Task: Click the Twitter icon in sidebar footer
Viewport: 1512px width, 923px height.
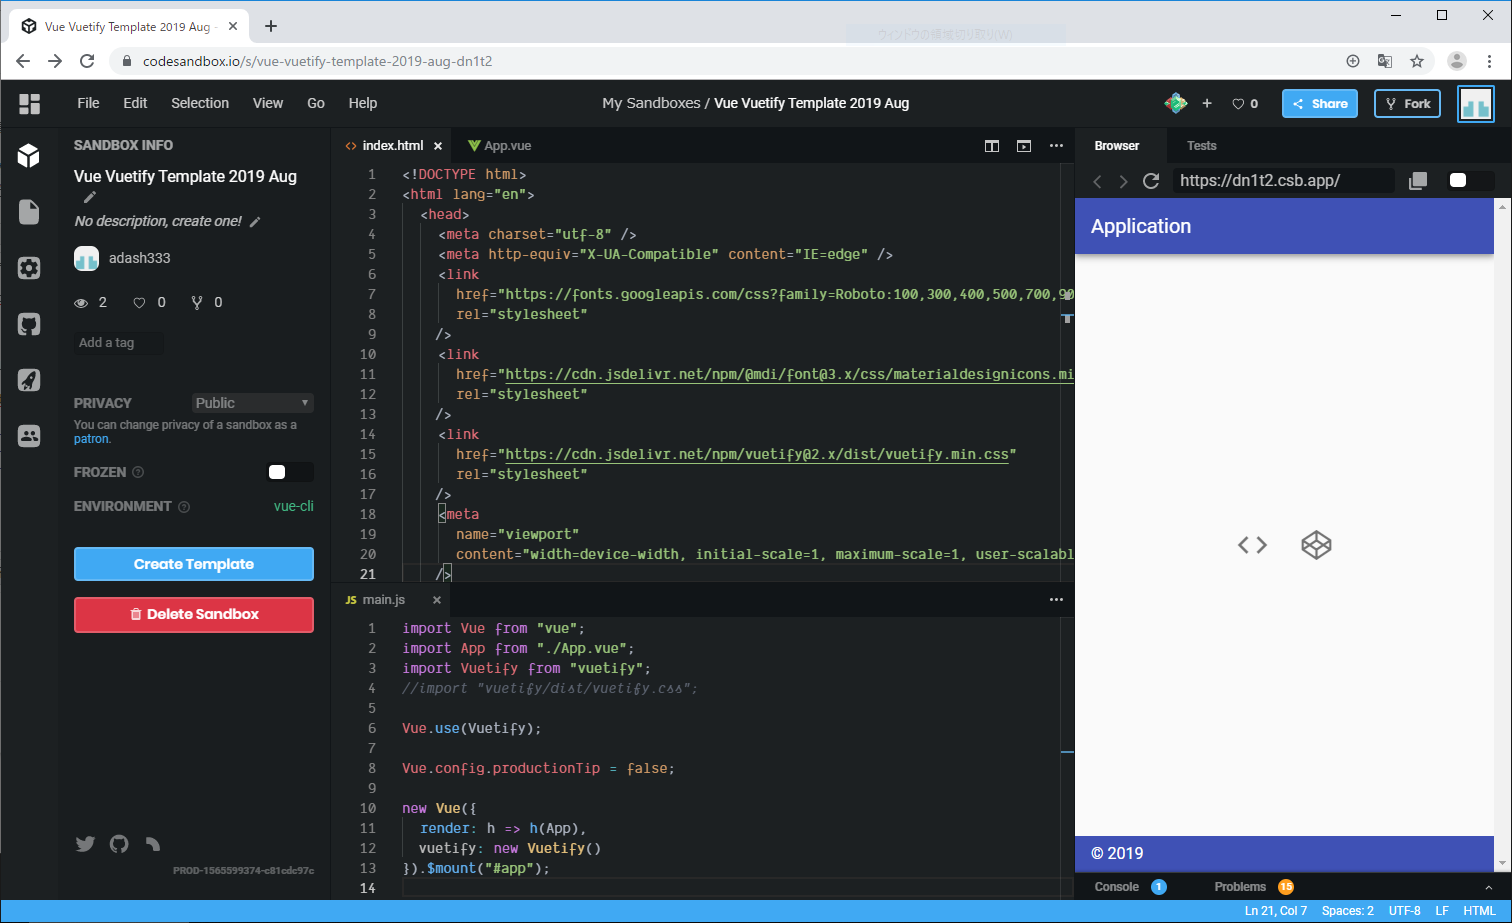Action: [85, 844]
